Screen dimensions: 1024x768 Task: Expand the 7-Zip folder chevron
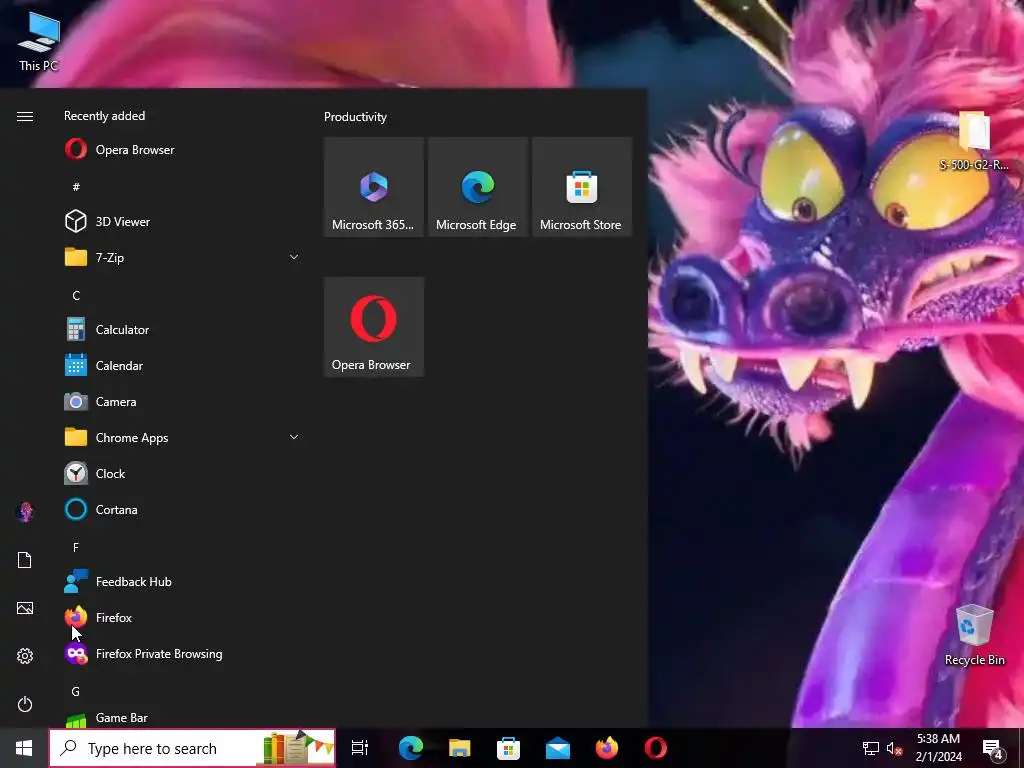coord(294,257)
